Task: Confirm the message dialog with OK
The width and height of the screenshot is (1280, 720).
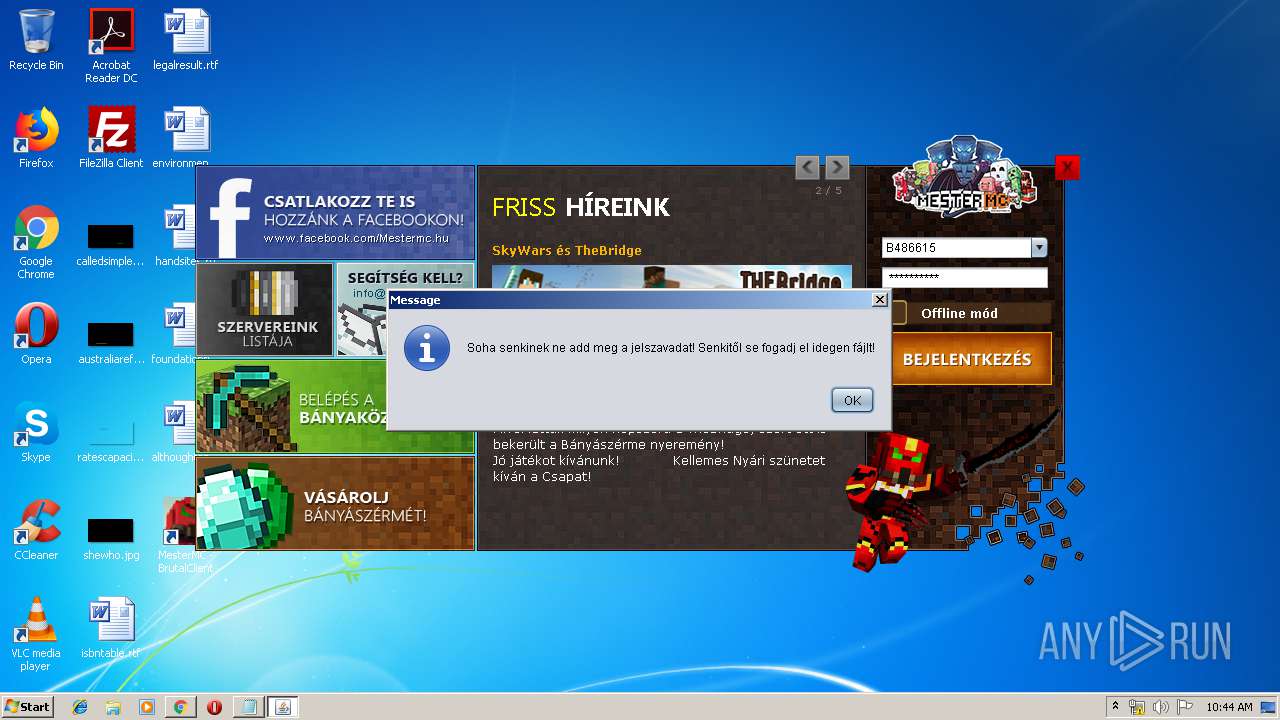Action: 852,400
